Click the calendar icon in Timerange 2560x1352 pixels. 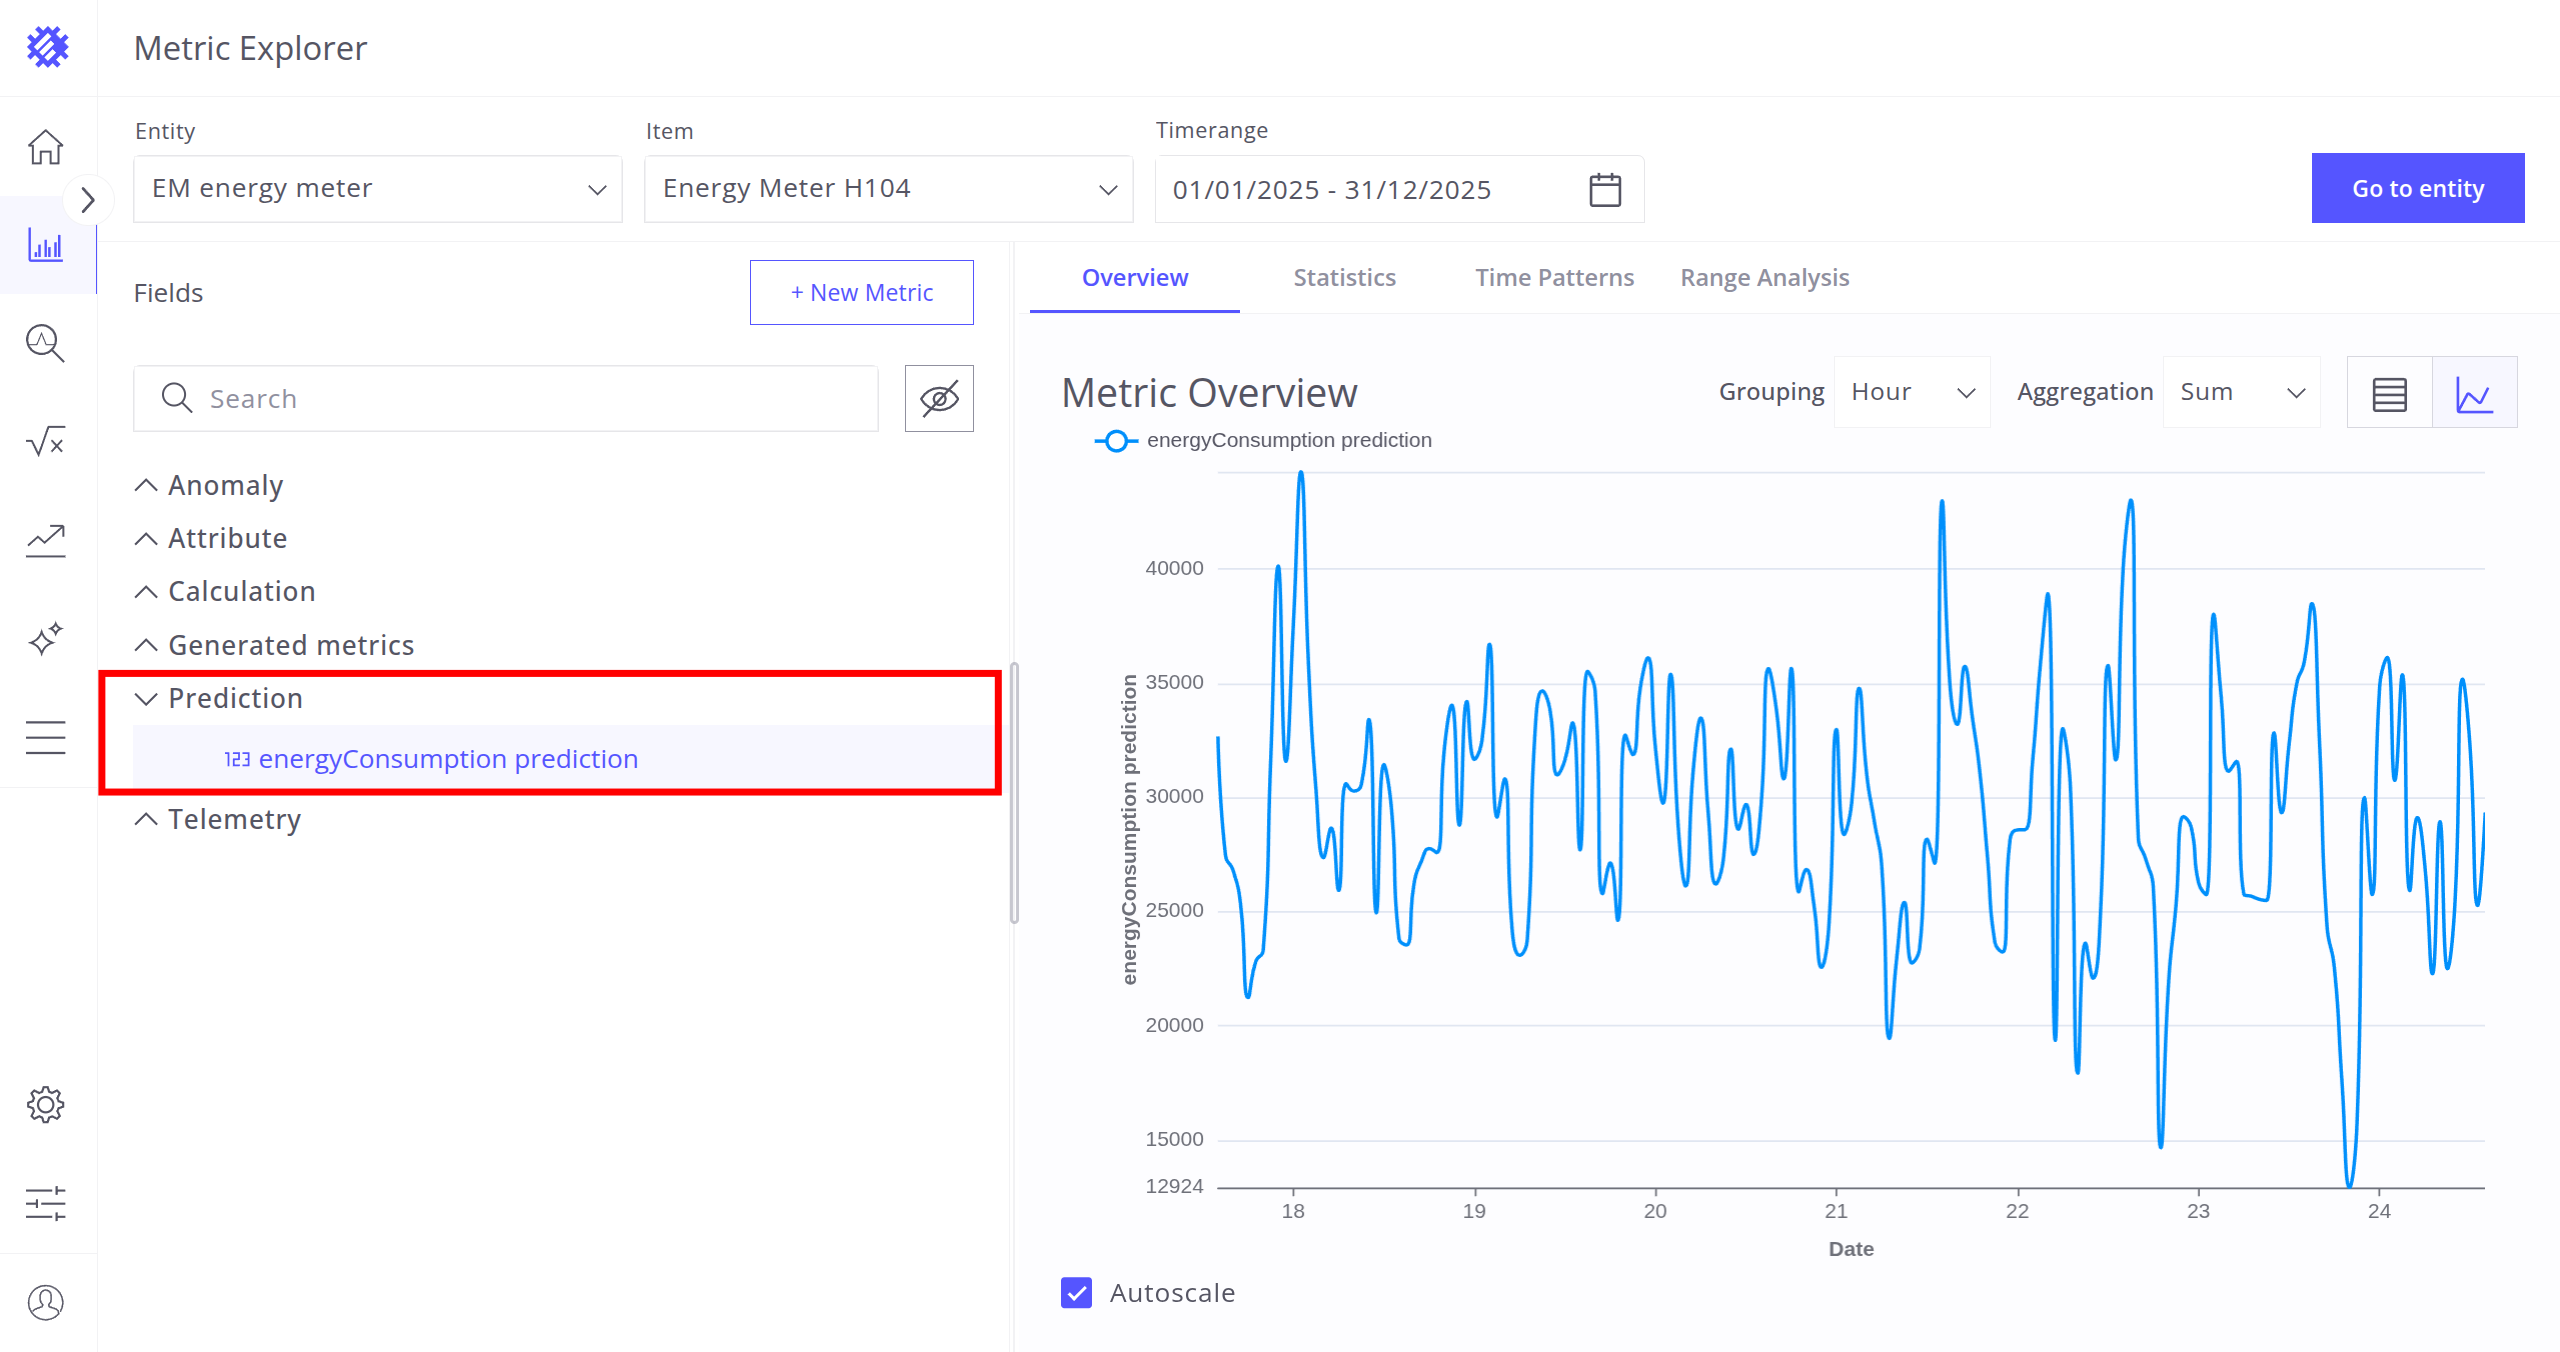tap(1605, 189)
